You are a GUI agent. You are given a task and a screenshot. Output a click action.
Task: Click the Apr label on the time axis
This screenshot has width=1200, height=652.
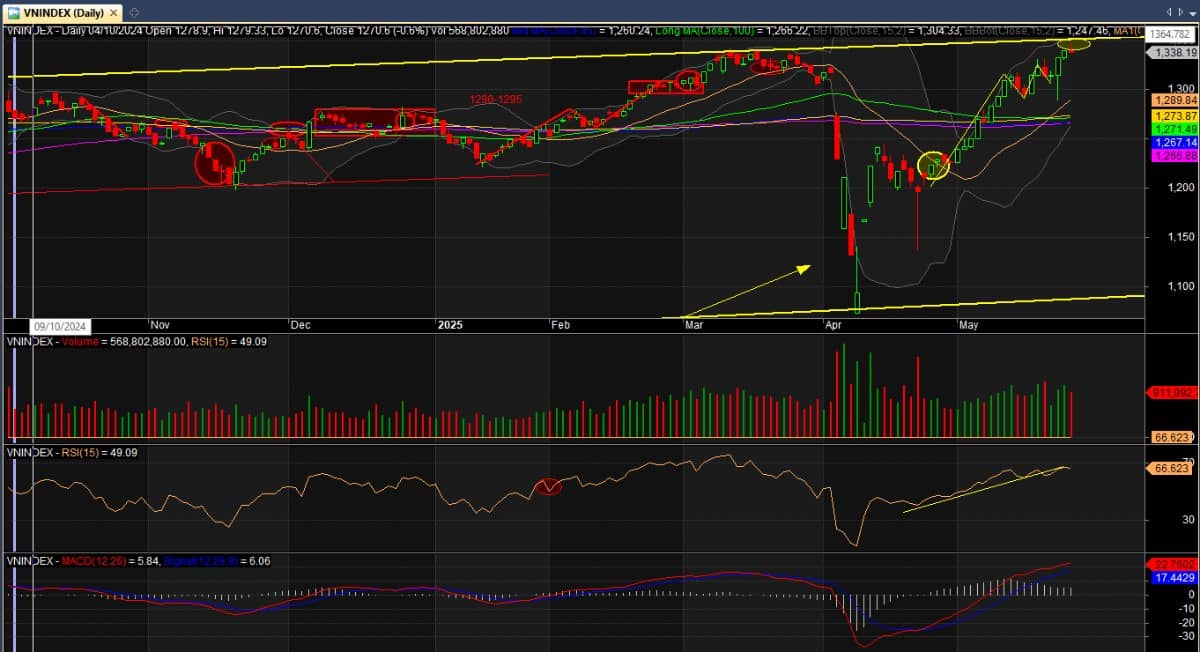point(832,325)
